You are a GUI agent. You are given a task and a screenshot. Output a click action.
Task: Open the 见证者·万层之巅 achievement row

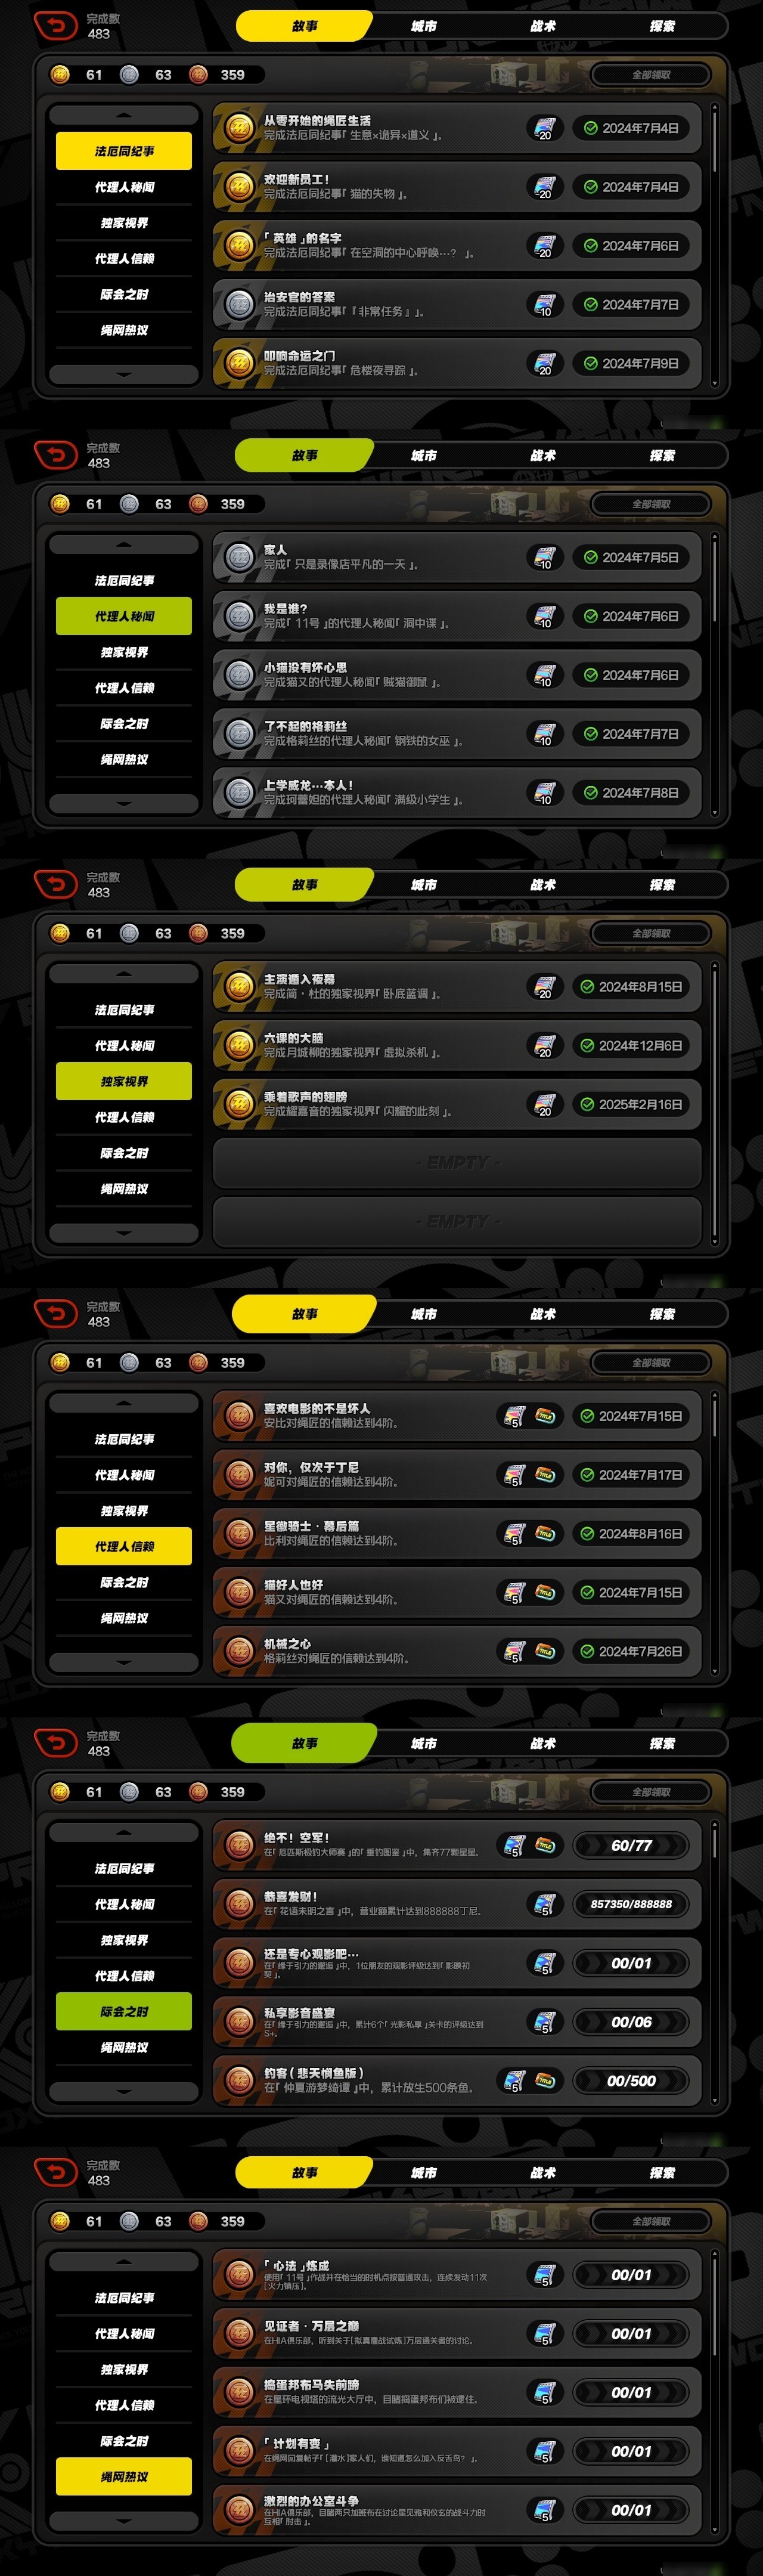tap(457, 2334)
